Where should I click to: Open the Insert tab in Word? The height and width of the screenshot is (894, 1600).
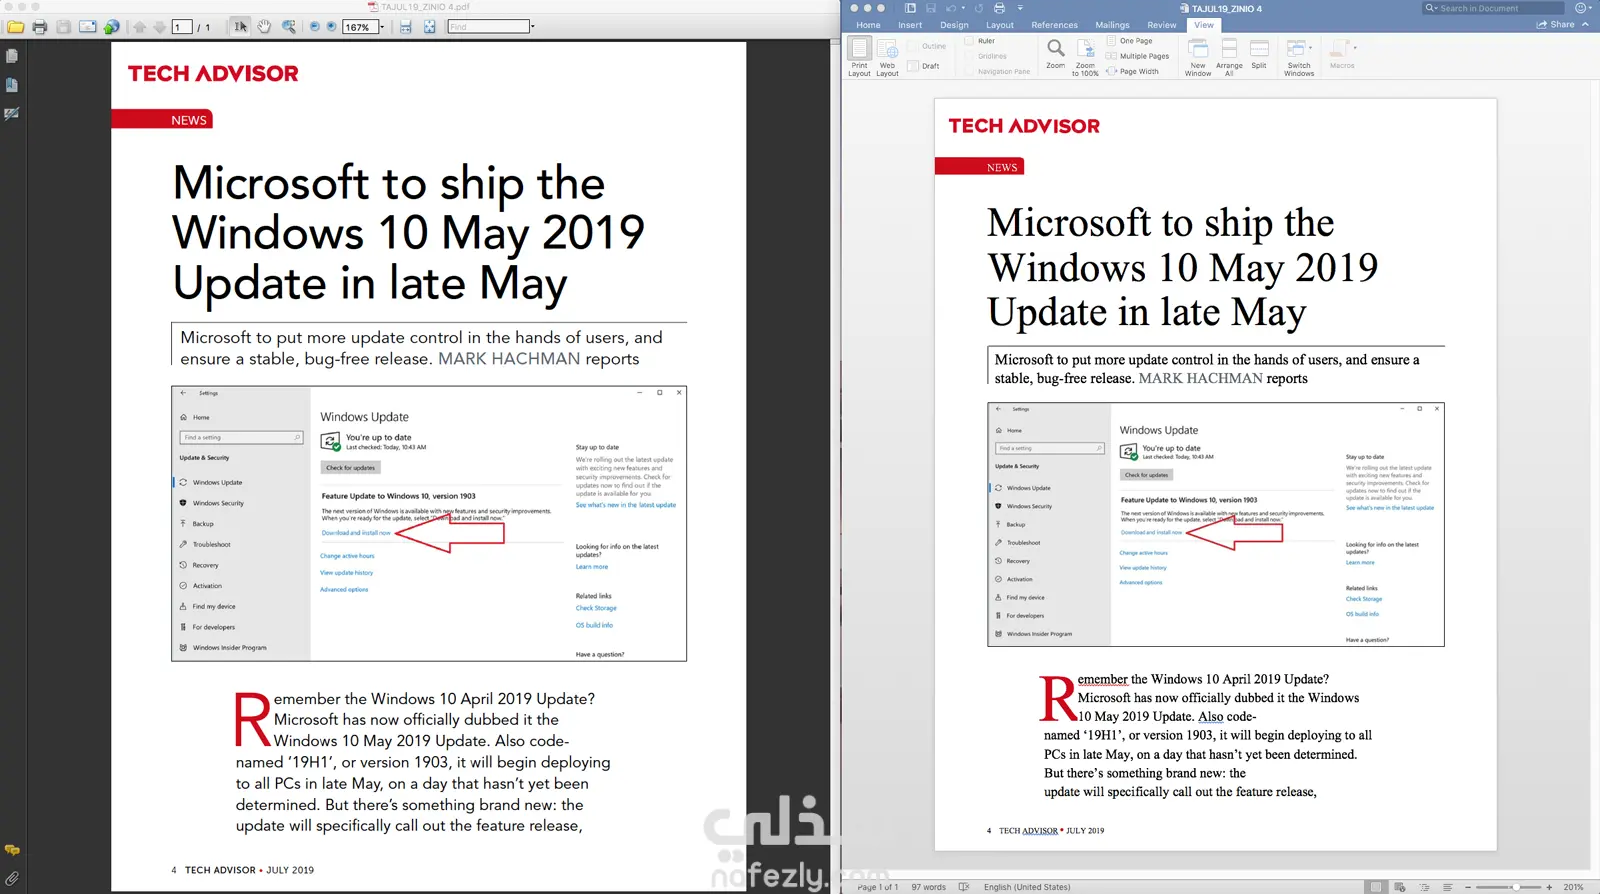tap(910, 25)
